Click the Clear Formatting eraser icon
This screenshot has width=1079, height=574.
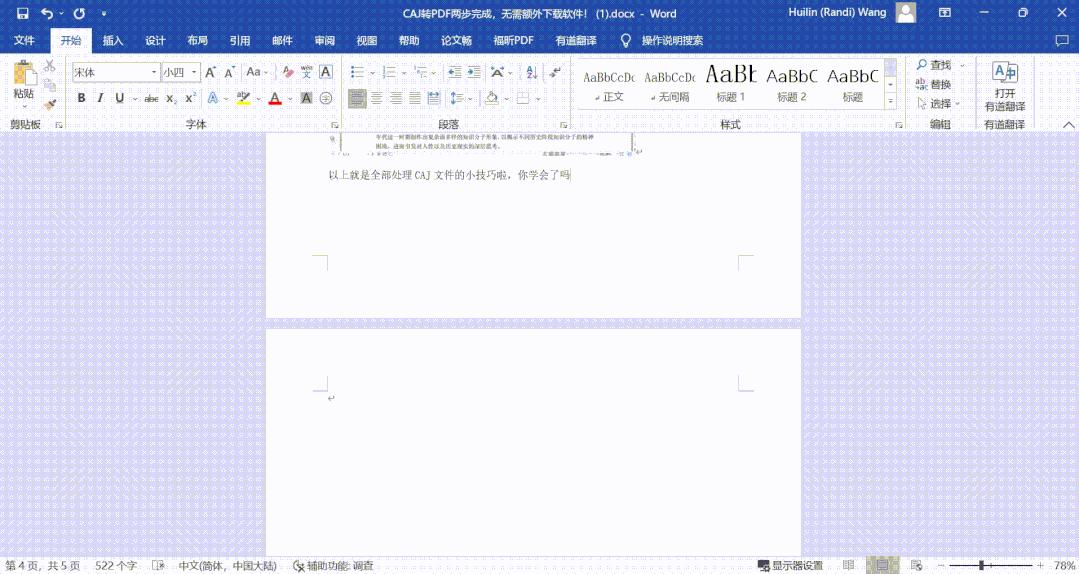pyautogui.click(x=288, y=72)
